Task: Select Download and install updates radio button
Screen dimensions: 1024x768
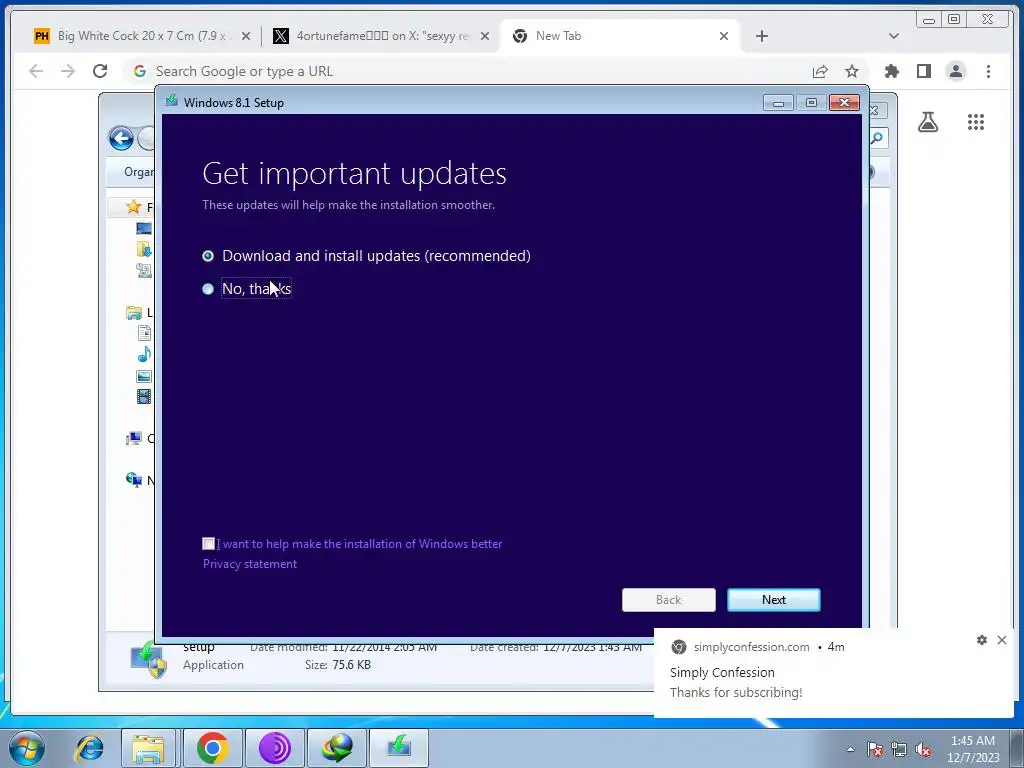Action: (208, 256)
